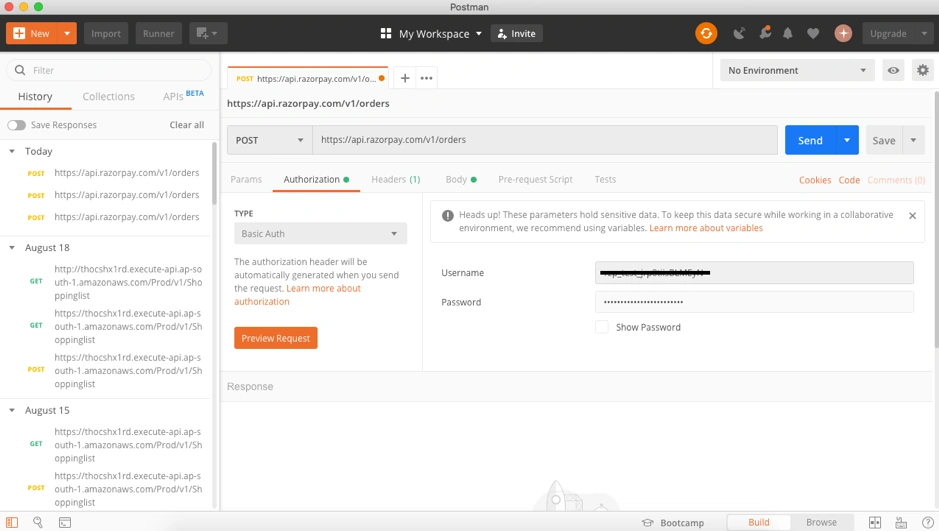Click Clear all history link
939x531 pixels.
click(x=187, y=125)
